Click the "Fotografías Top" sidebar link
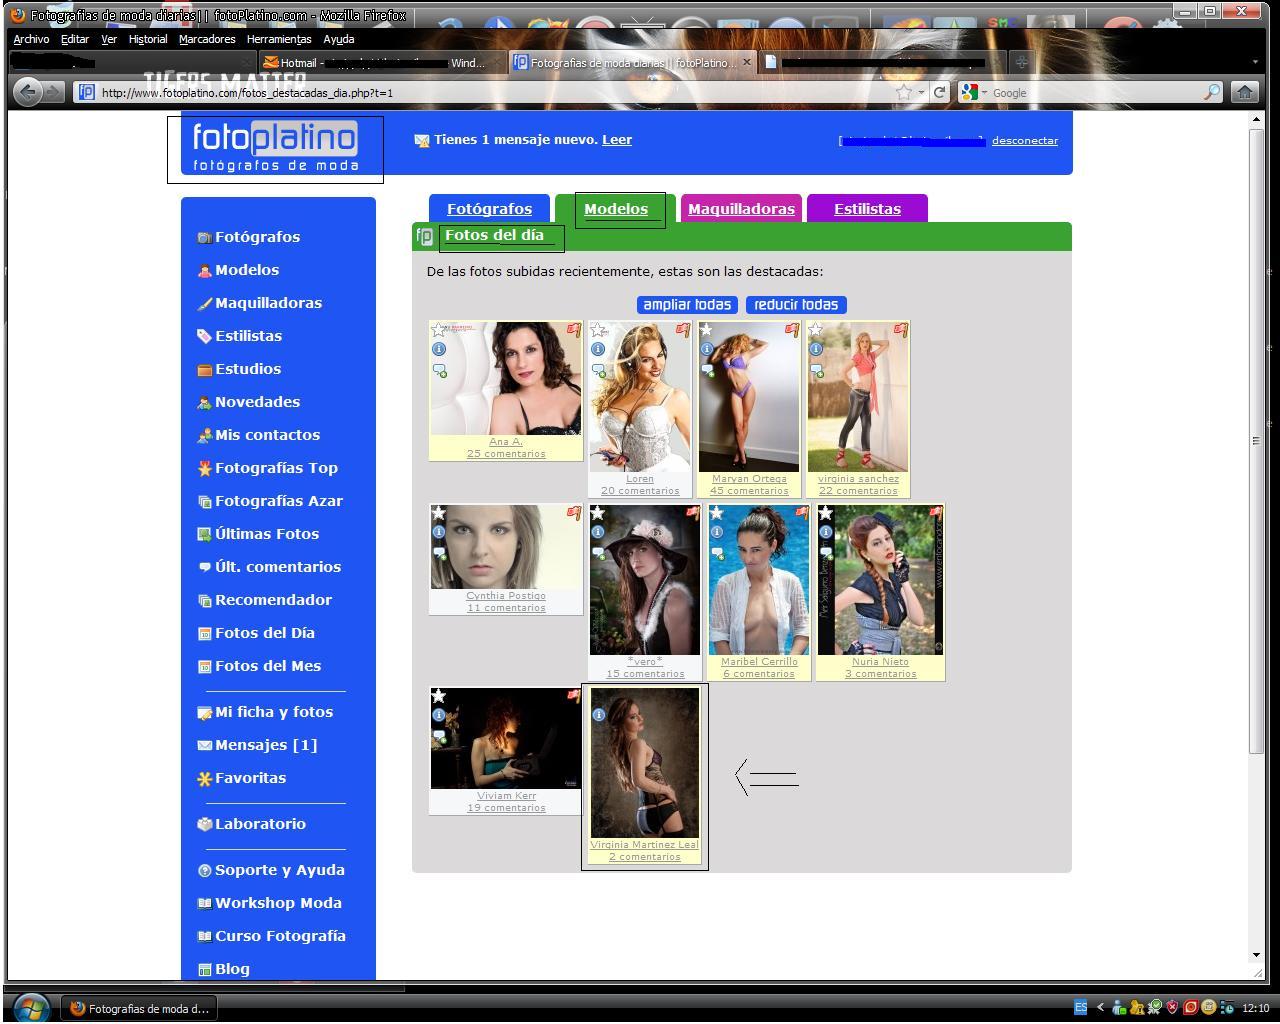This screenshot has width=1280, height=1024. pyautogui.click(x=276, y=468)
